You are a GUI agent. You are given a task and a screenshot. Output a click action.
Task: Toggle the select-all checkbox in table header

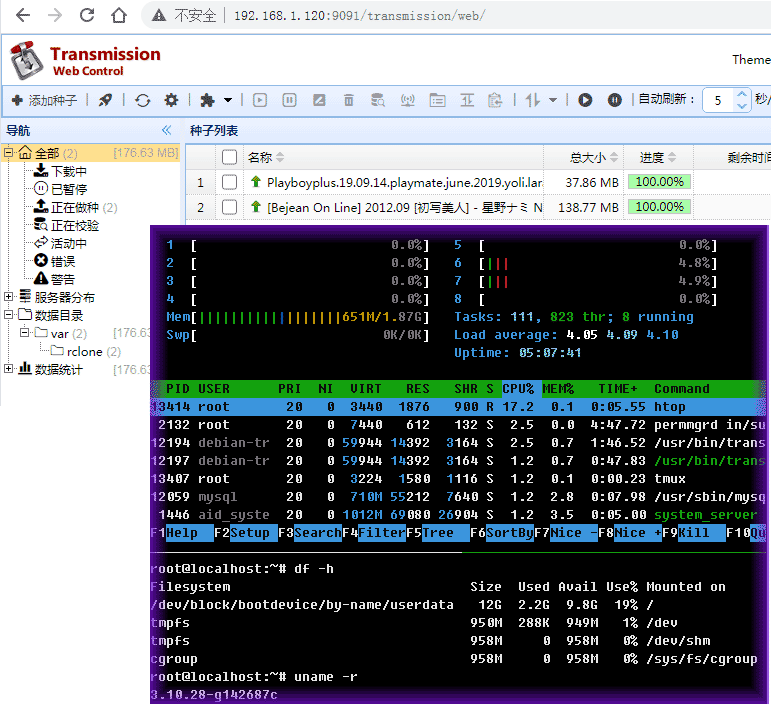(x=230, y=157)
